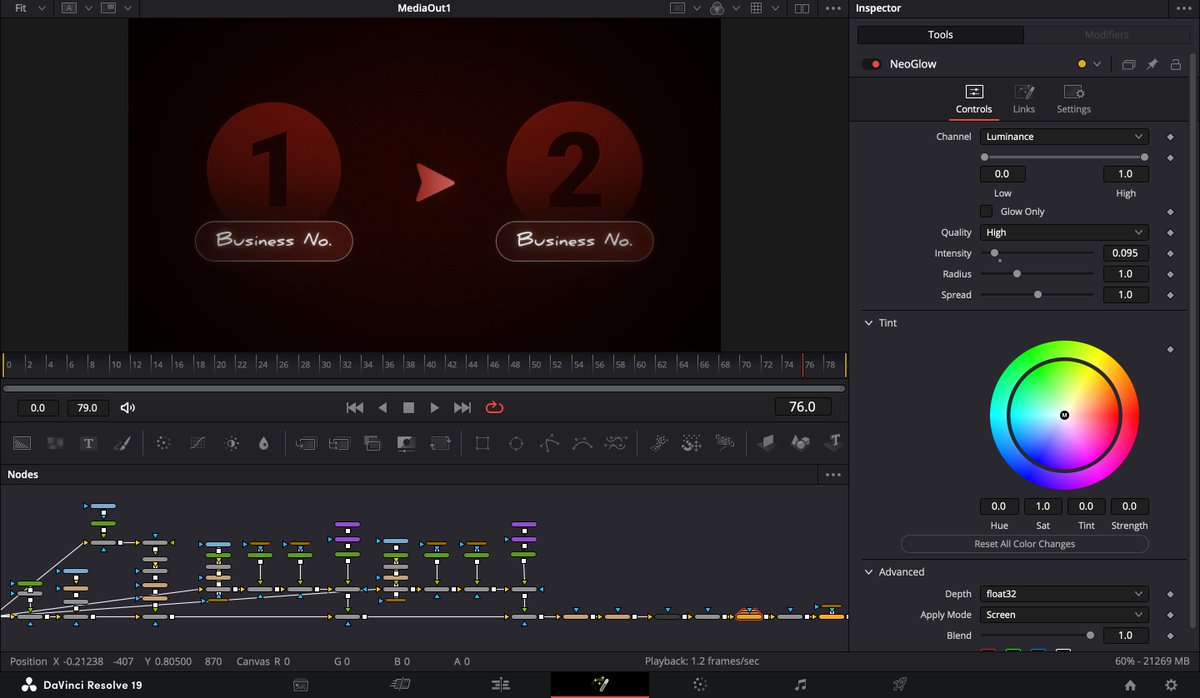Add the Text 3D tool
Image resolution: width=1200 pixels, height=698 pixels.
[832, 442]
